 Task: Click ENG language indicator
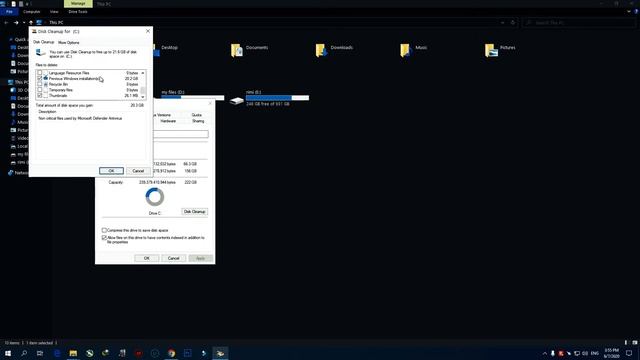click(x=595, y=353)
